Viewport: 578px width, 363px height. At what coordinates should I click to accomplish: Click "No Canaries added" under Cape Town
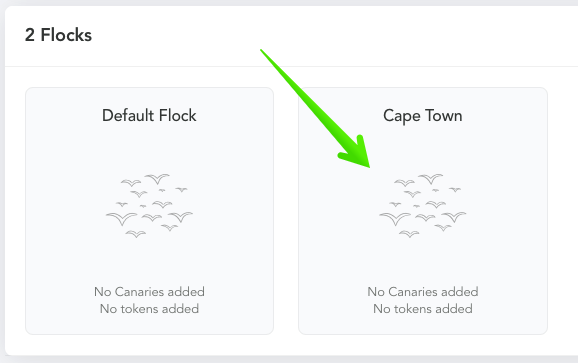tap(423, 292)
